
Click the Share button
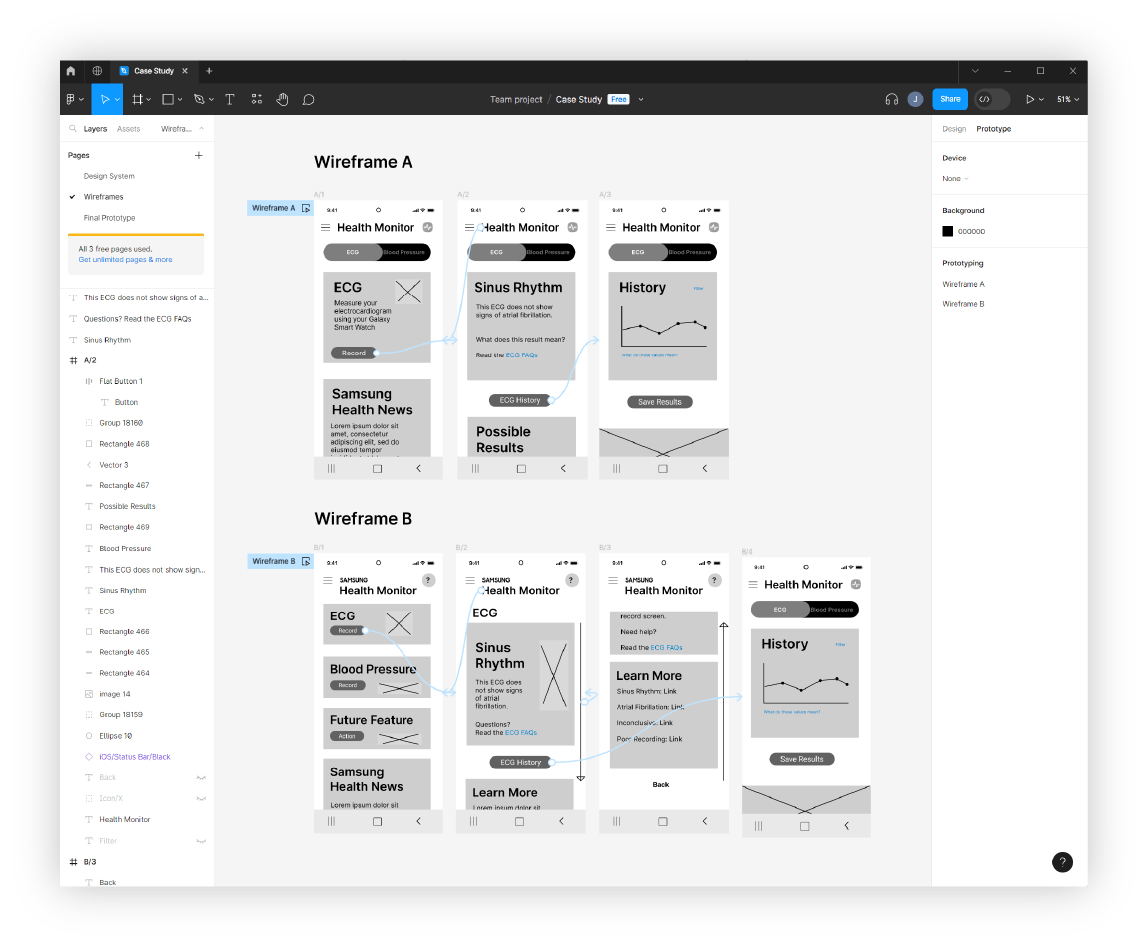pos(950,100)
